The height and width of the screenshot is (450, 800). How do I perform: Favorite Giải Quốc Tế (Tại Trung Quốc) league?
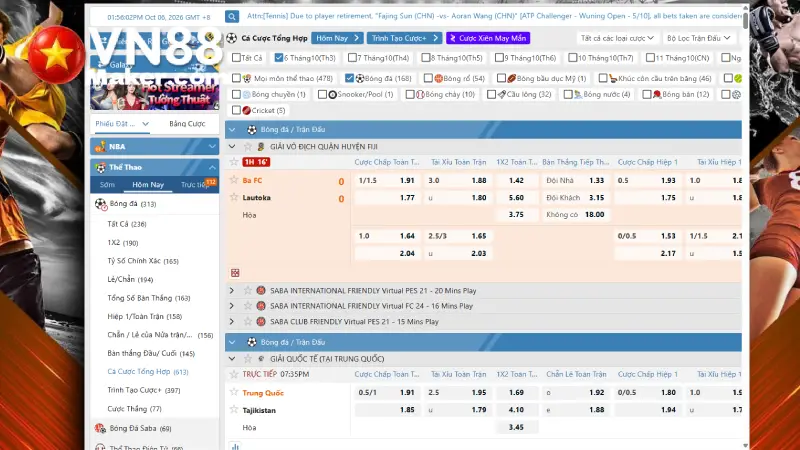point(248,359)
